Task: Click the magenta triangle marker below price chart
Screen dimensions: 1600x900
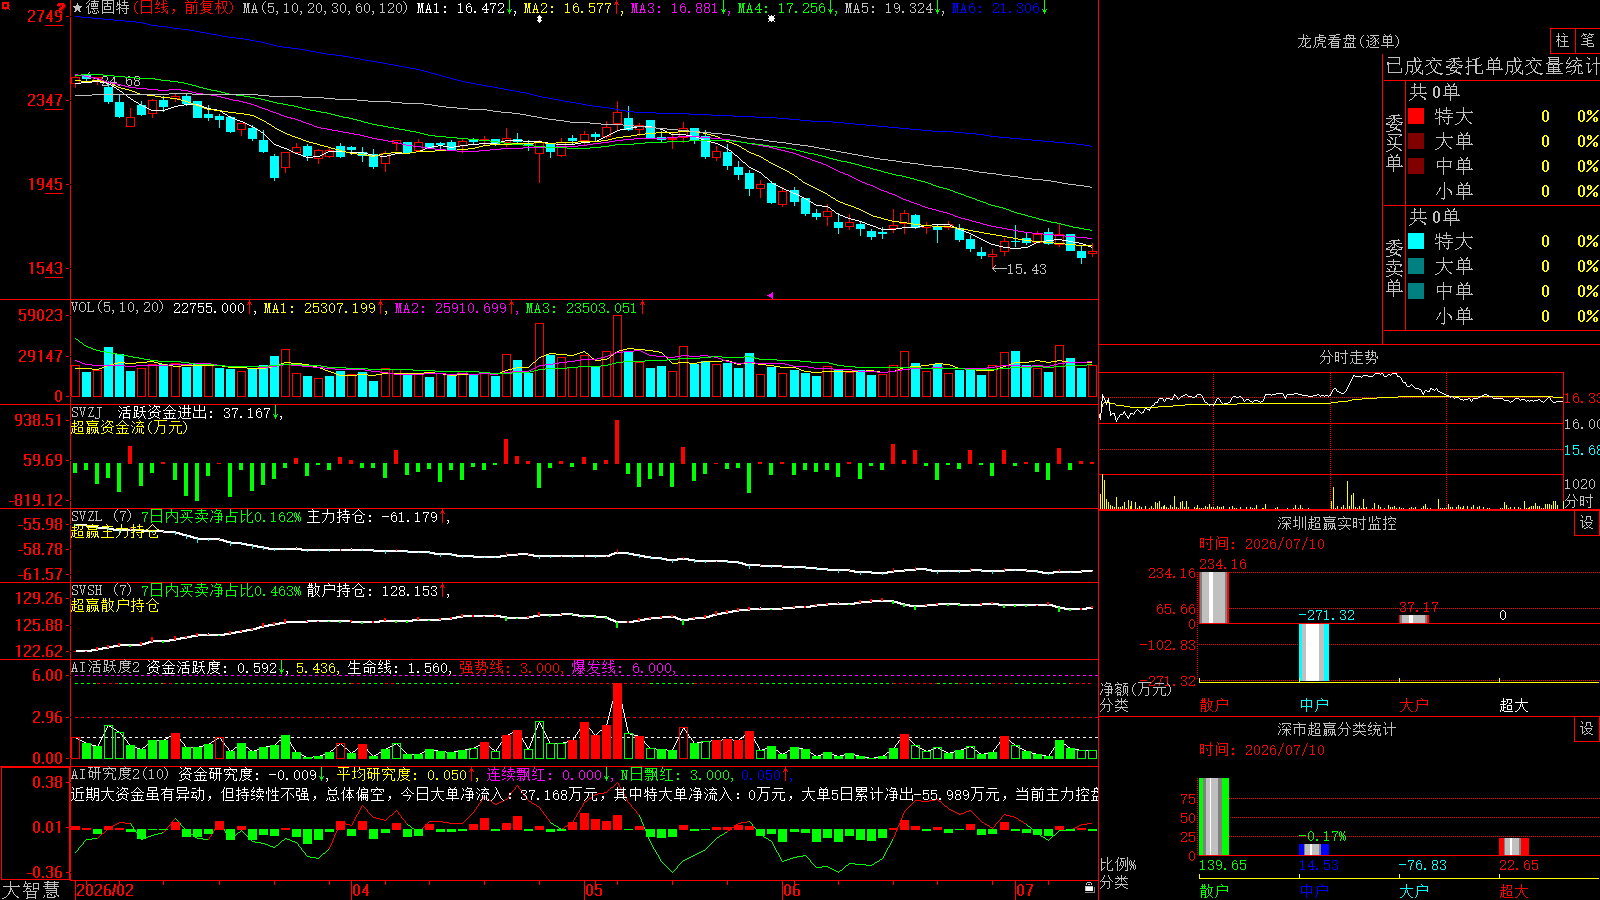Action: coord(770,295)
